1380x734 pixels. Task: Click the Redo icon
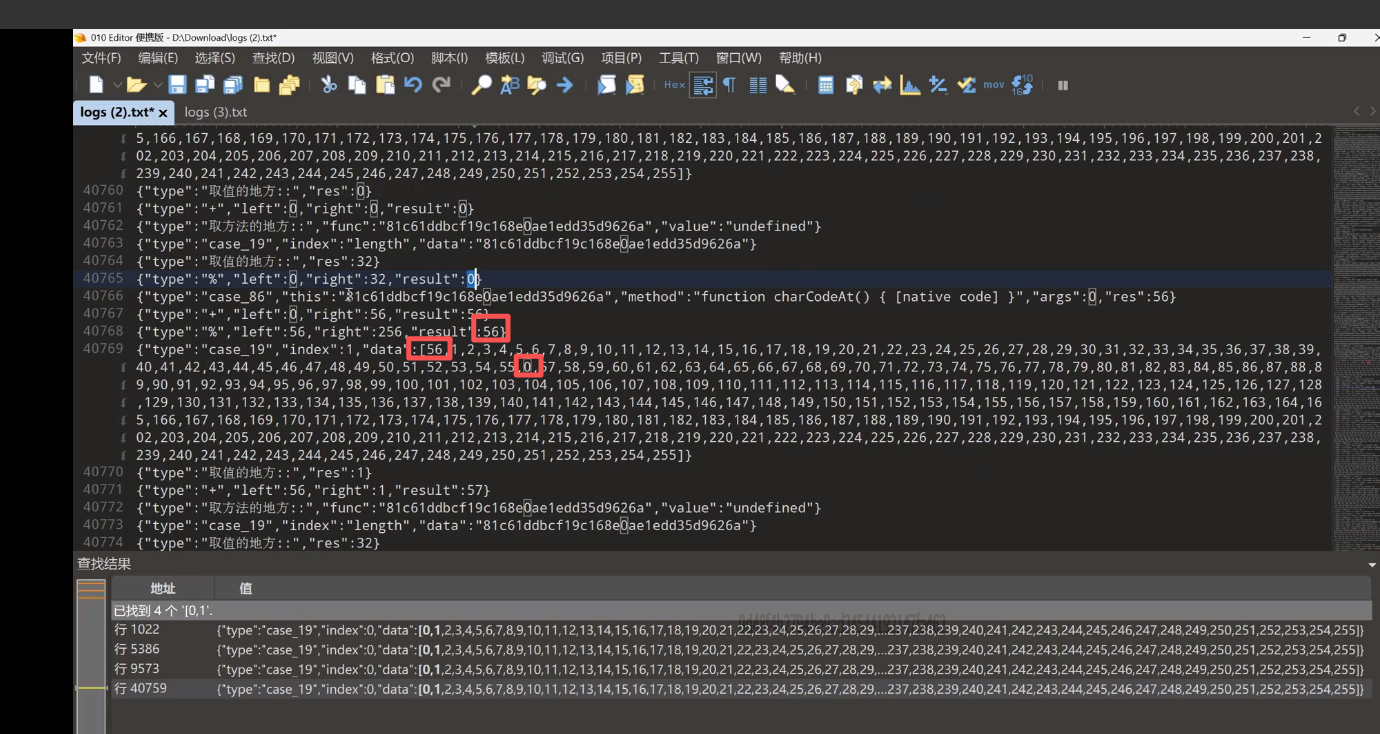click(441, 85)
